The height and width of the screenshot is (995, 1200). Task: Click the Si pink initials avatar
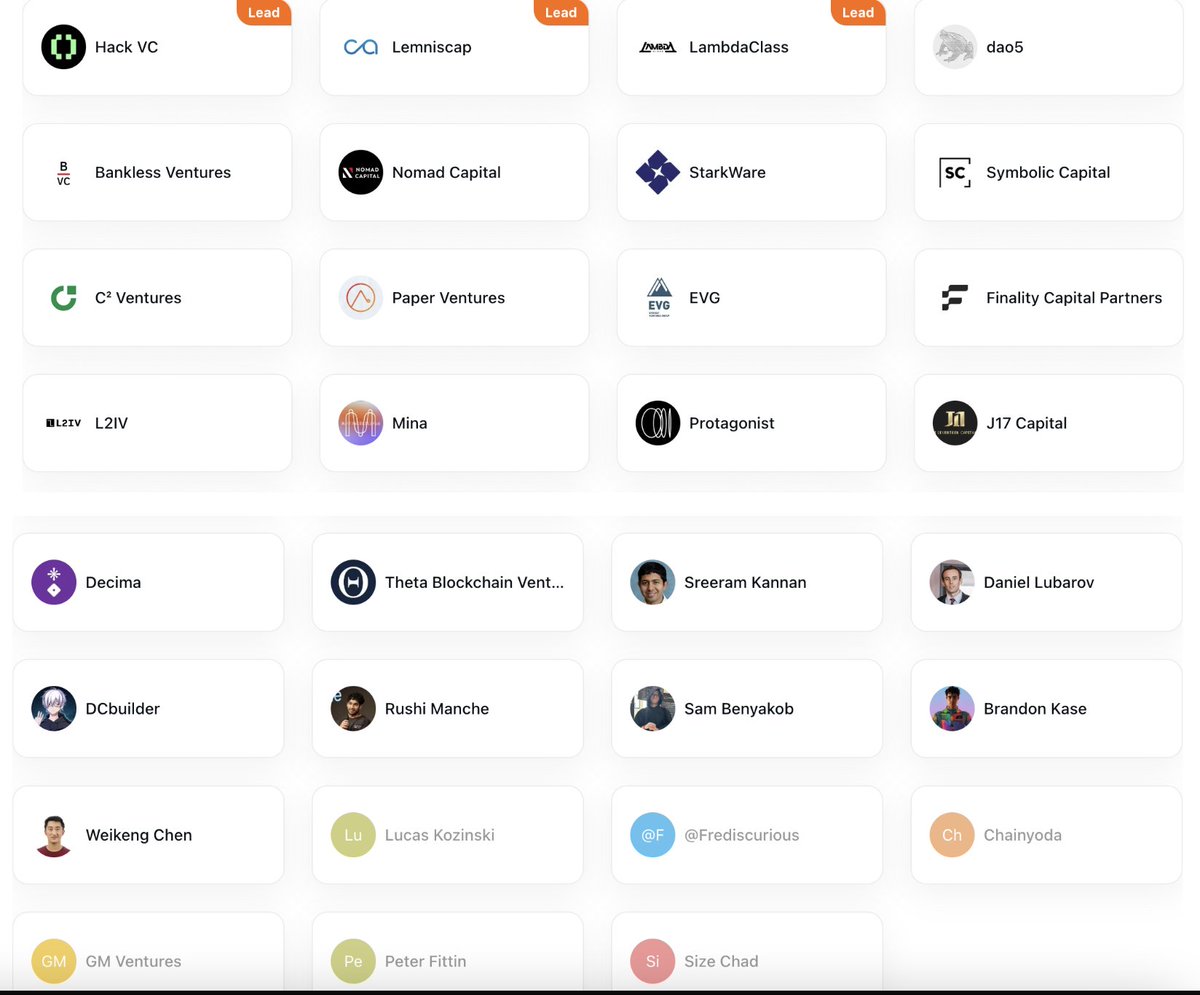point(653,961)
